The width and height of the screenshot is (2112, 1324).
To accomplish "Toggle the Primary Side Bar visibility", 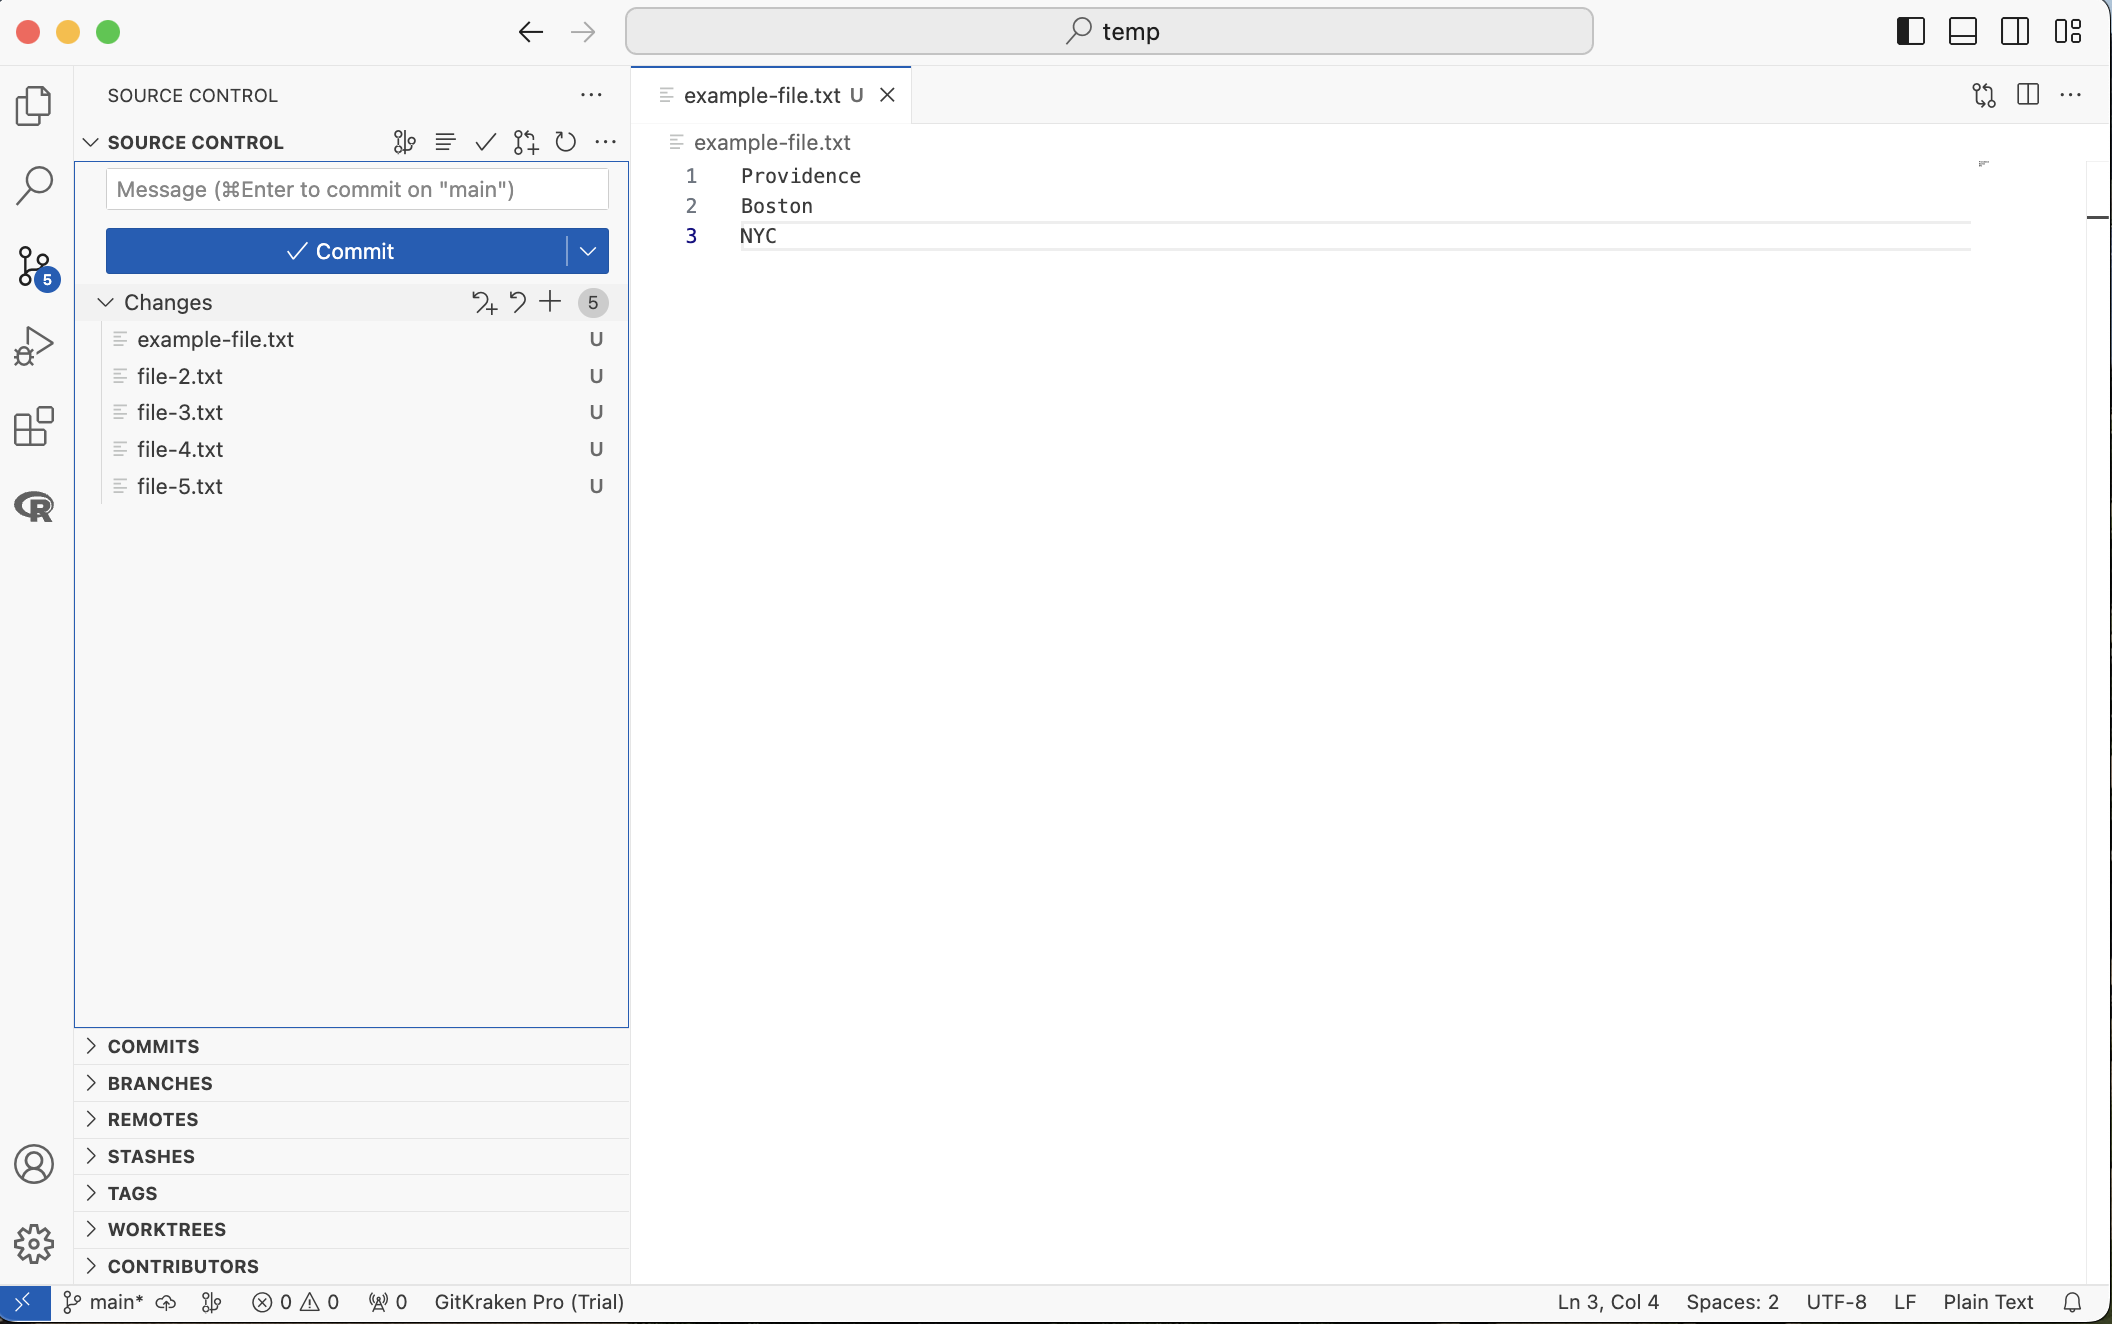I will (1910, 32).
